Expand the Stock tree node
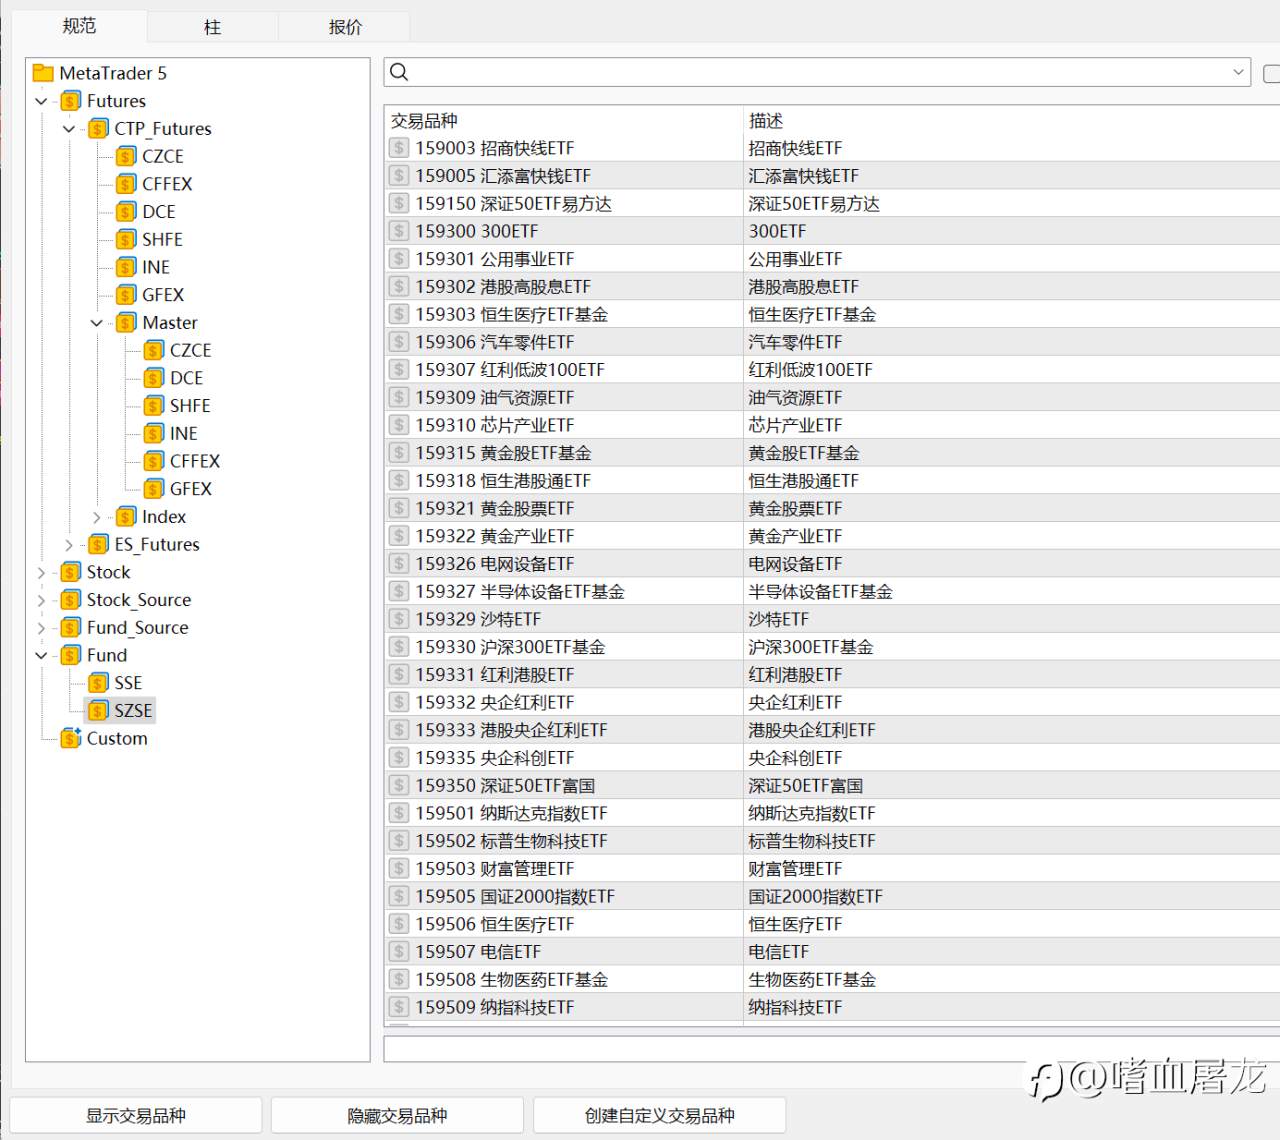This screenshot has height=1140, width=1280. pyautogui.click(x=41, y=572)
